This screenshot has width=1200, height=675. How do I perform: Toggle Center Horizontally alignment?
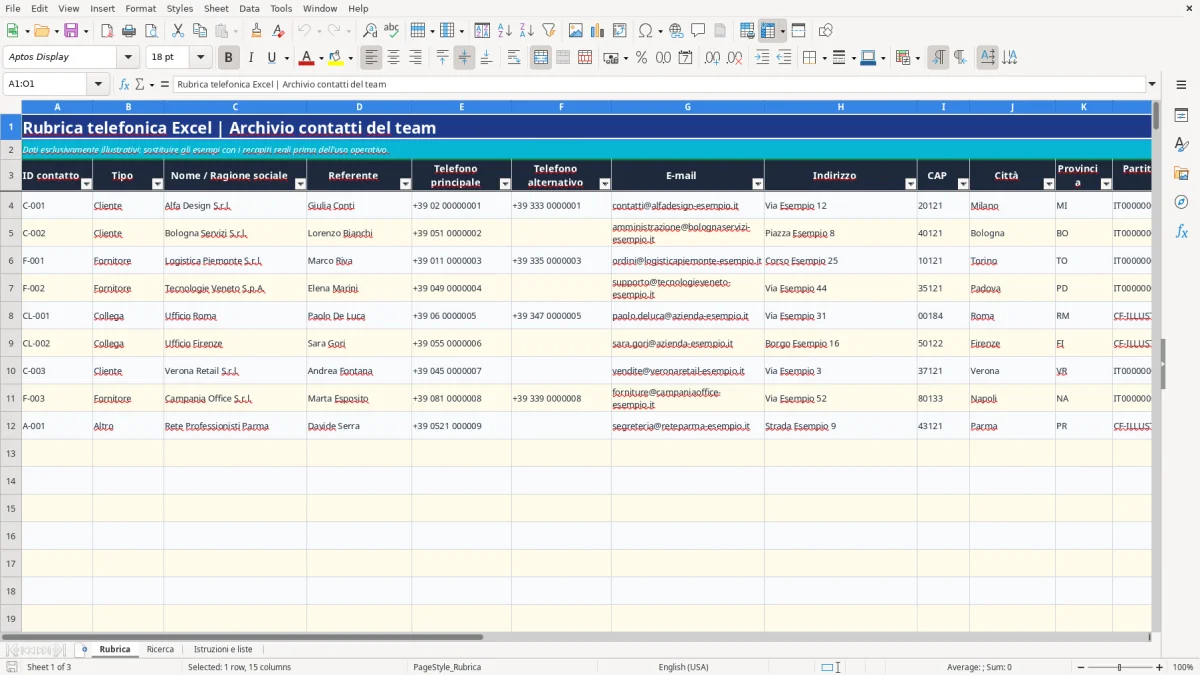[x=394, y=58]
